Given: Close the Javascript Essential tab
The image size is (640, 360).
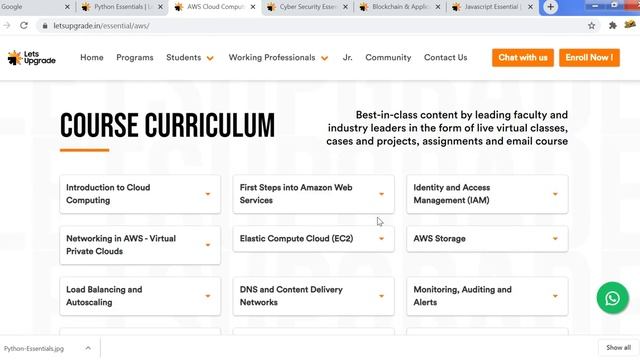Looking at the screenshot, I should (530, 7).
